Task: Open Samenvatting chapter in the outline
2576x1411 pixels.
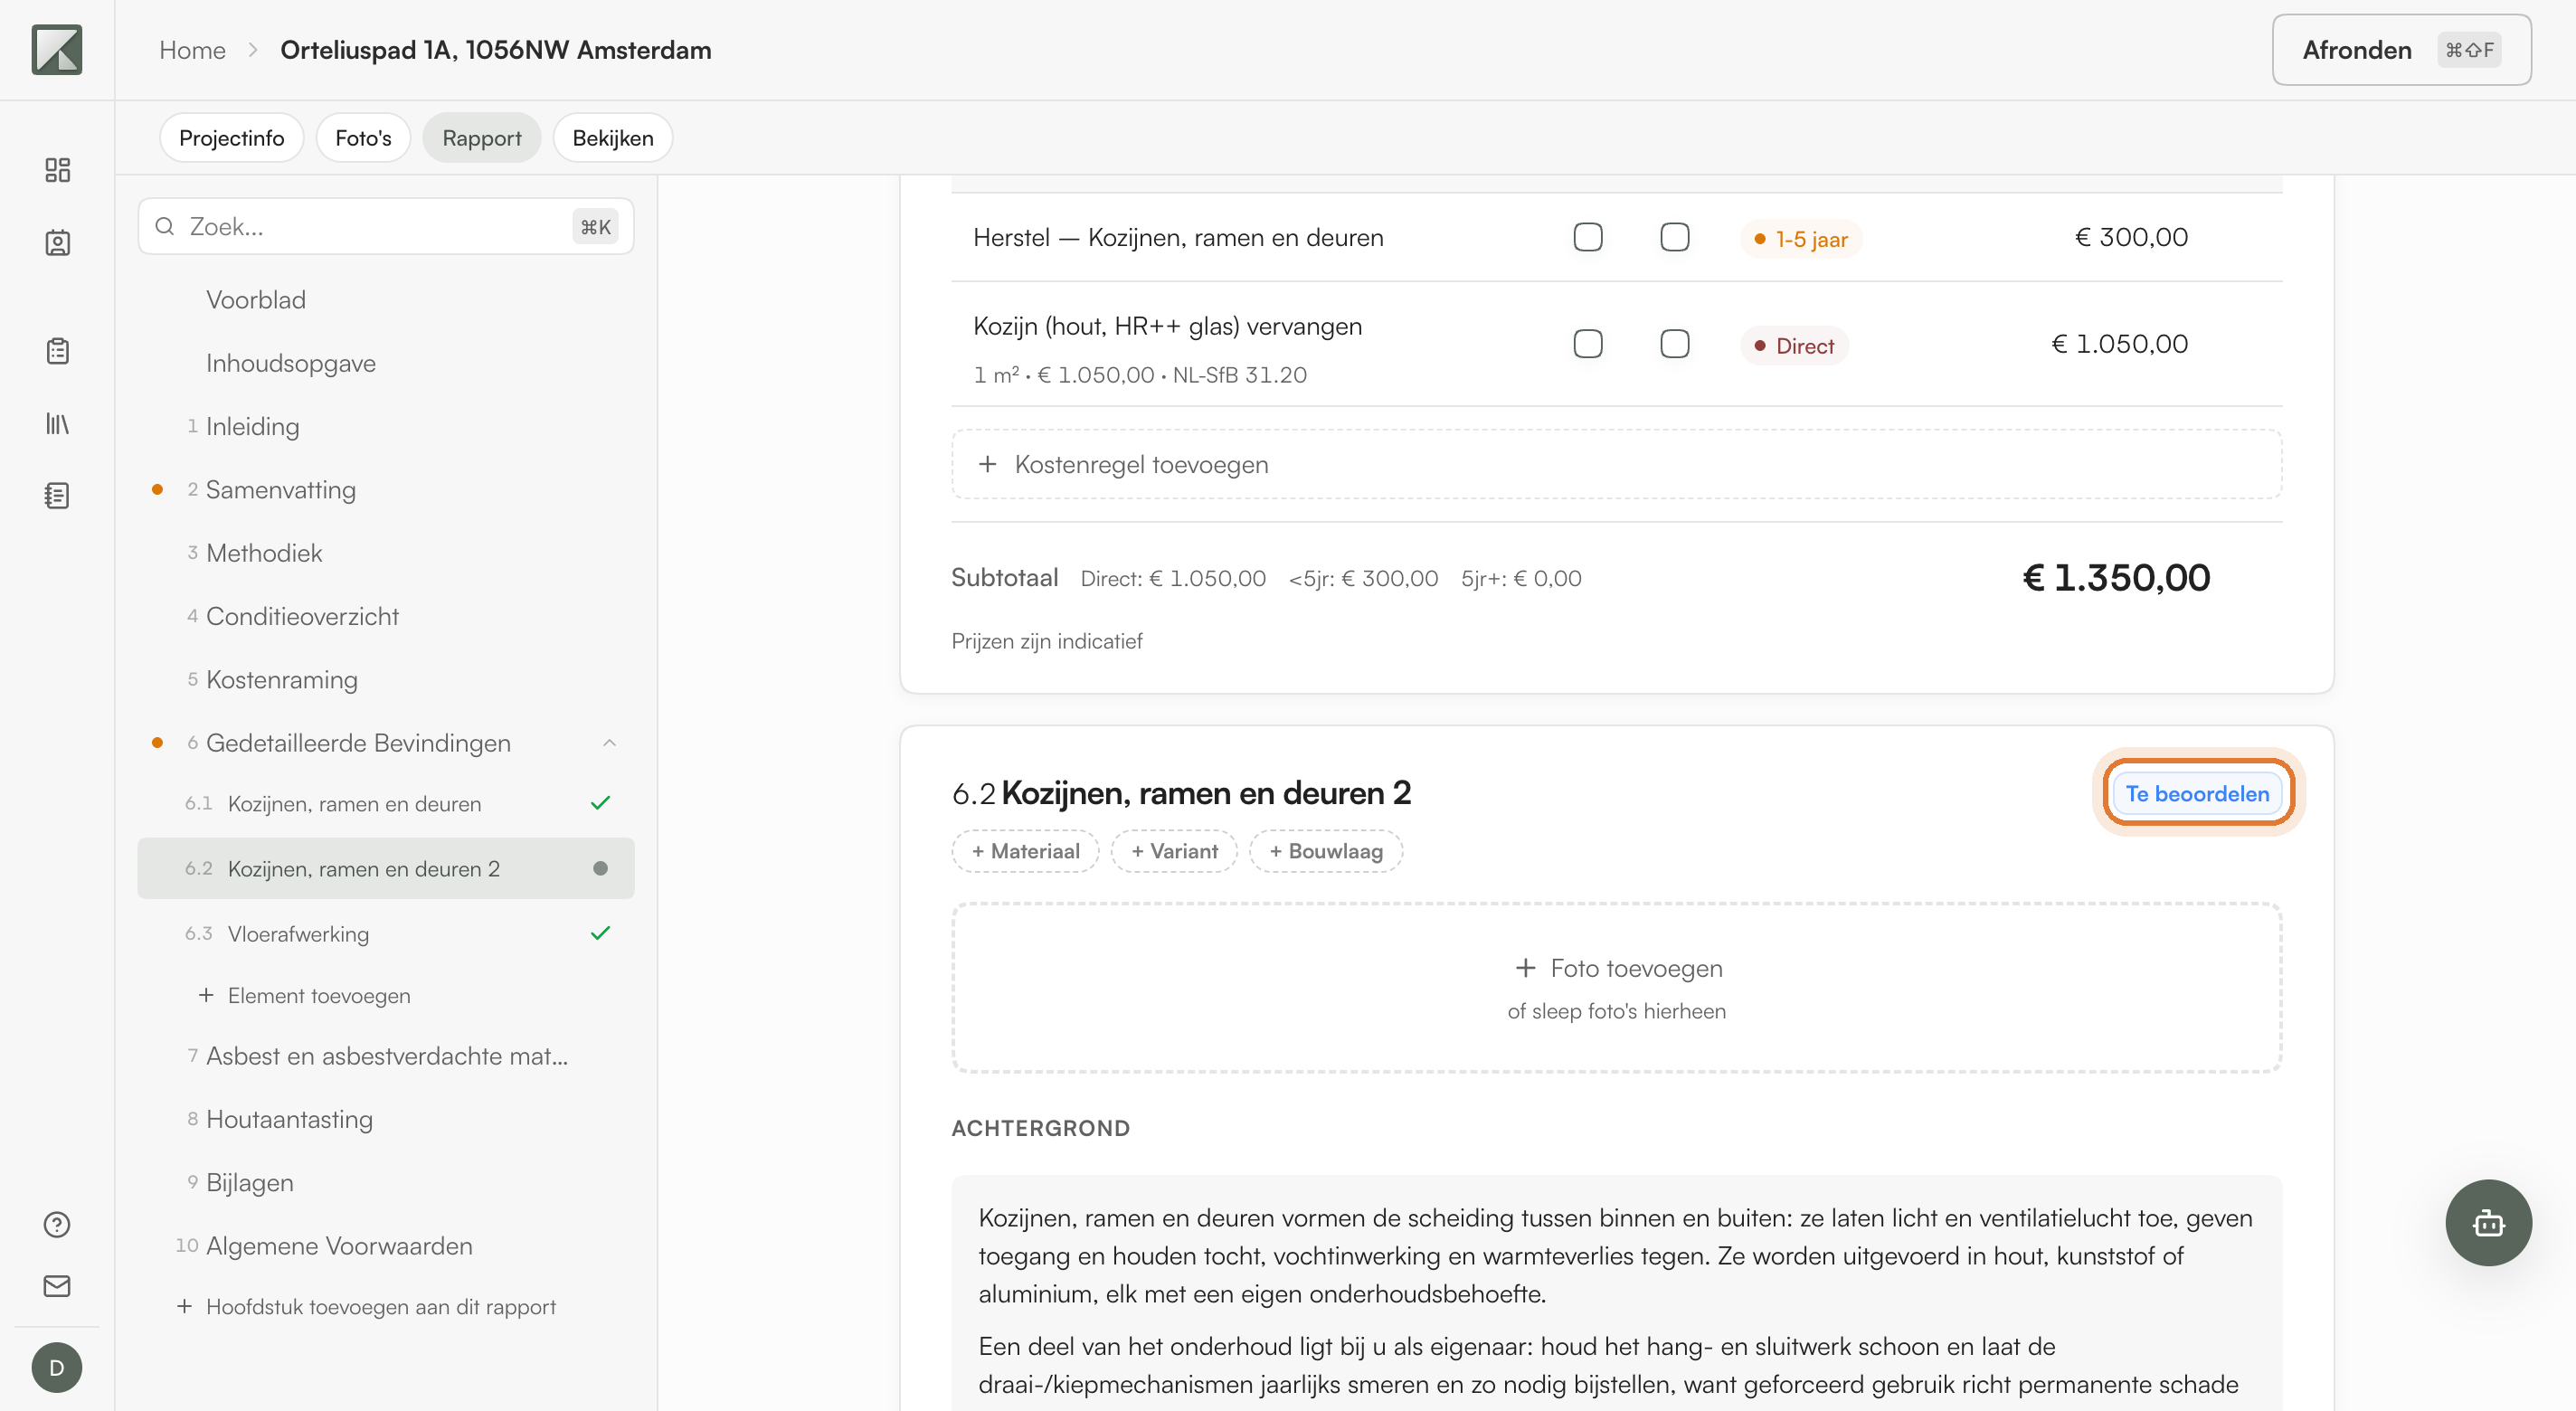Action: 280,490
